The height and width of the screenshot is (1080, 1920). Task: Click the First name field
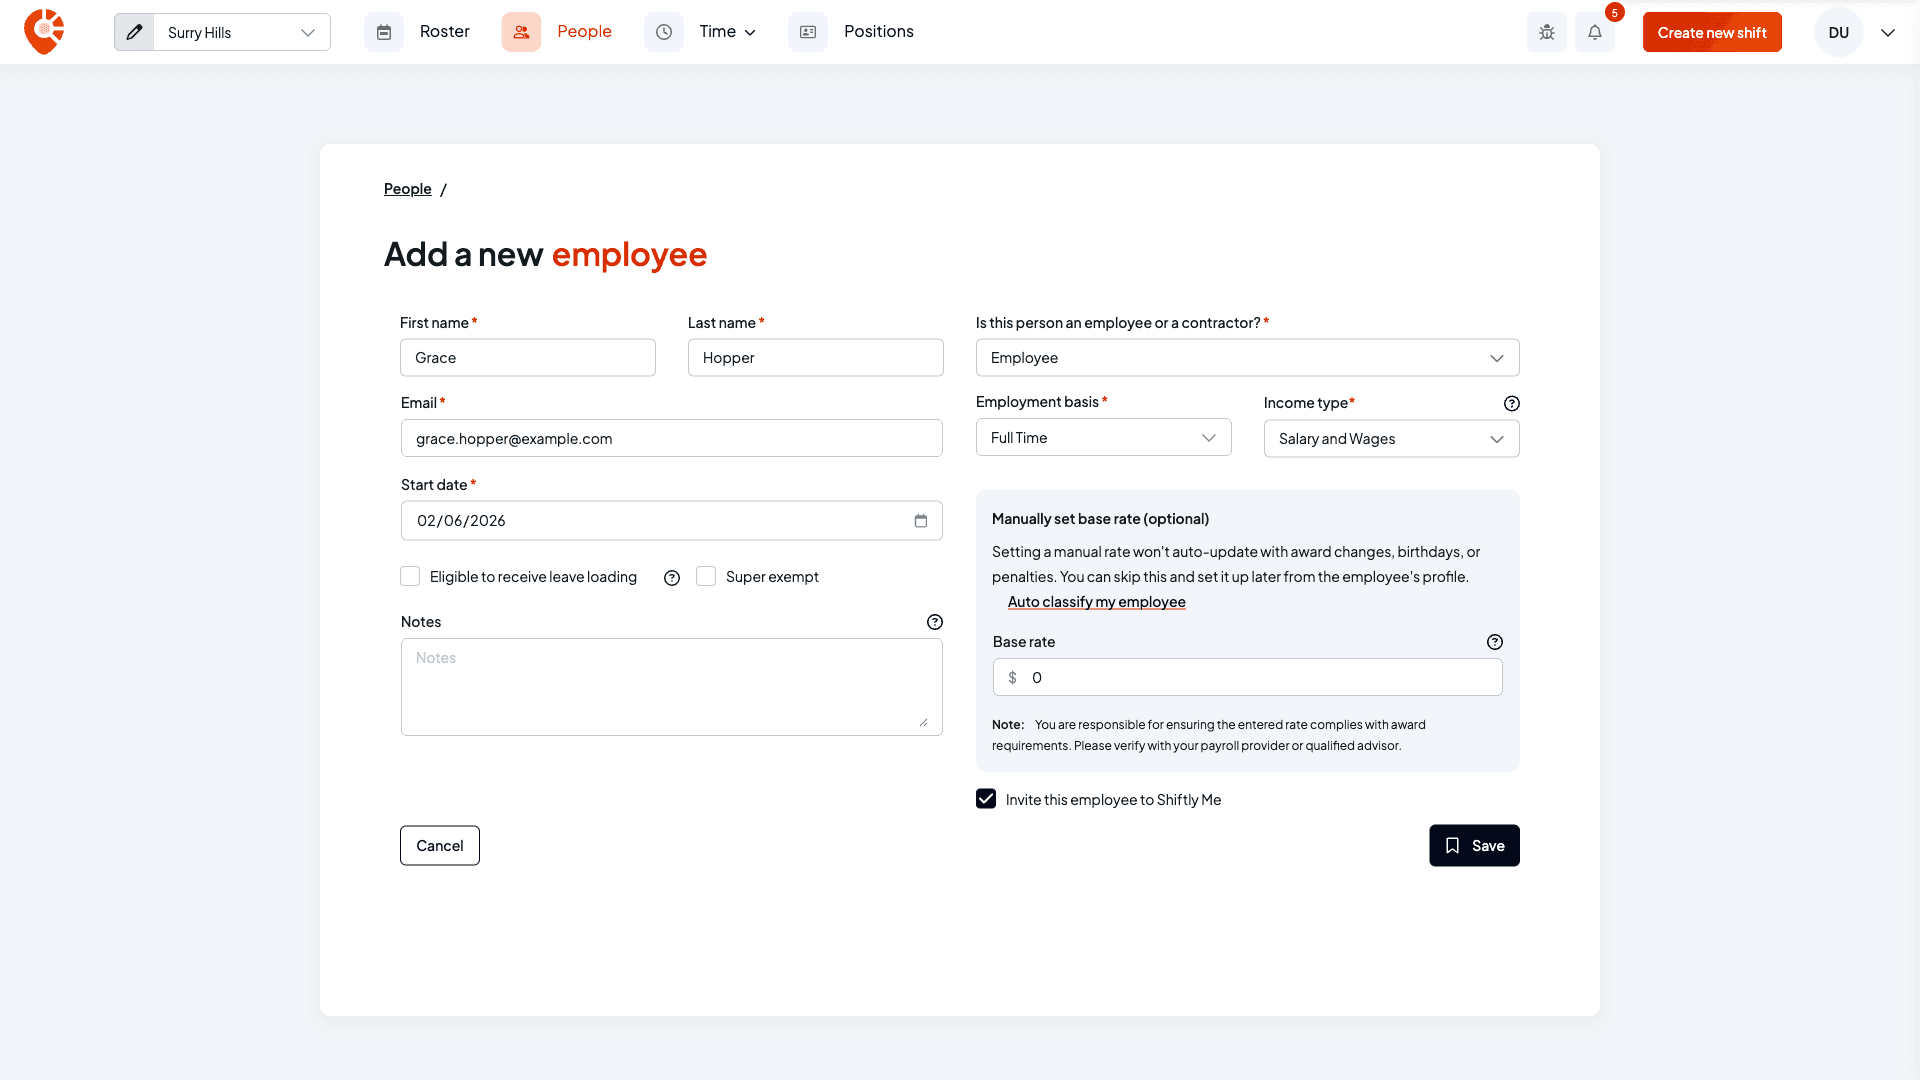tap(528, 358)
